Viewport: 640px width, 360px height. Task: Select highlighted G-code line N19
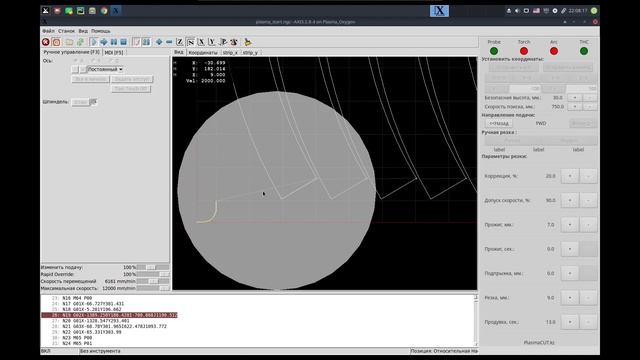(x=109, y=315)
